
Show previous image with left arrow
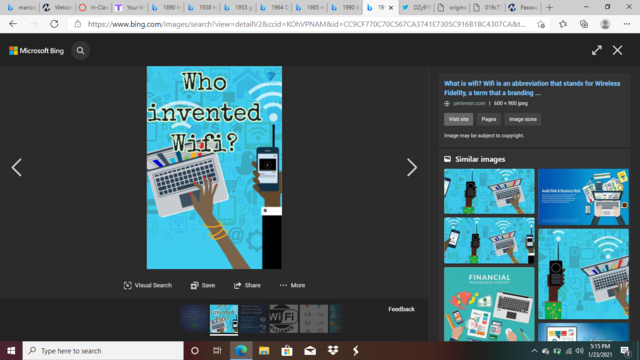tap(16, 167)
